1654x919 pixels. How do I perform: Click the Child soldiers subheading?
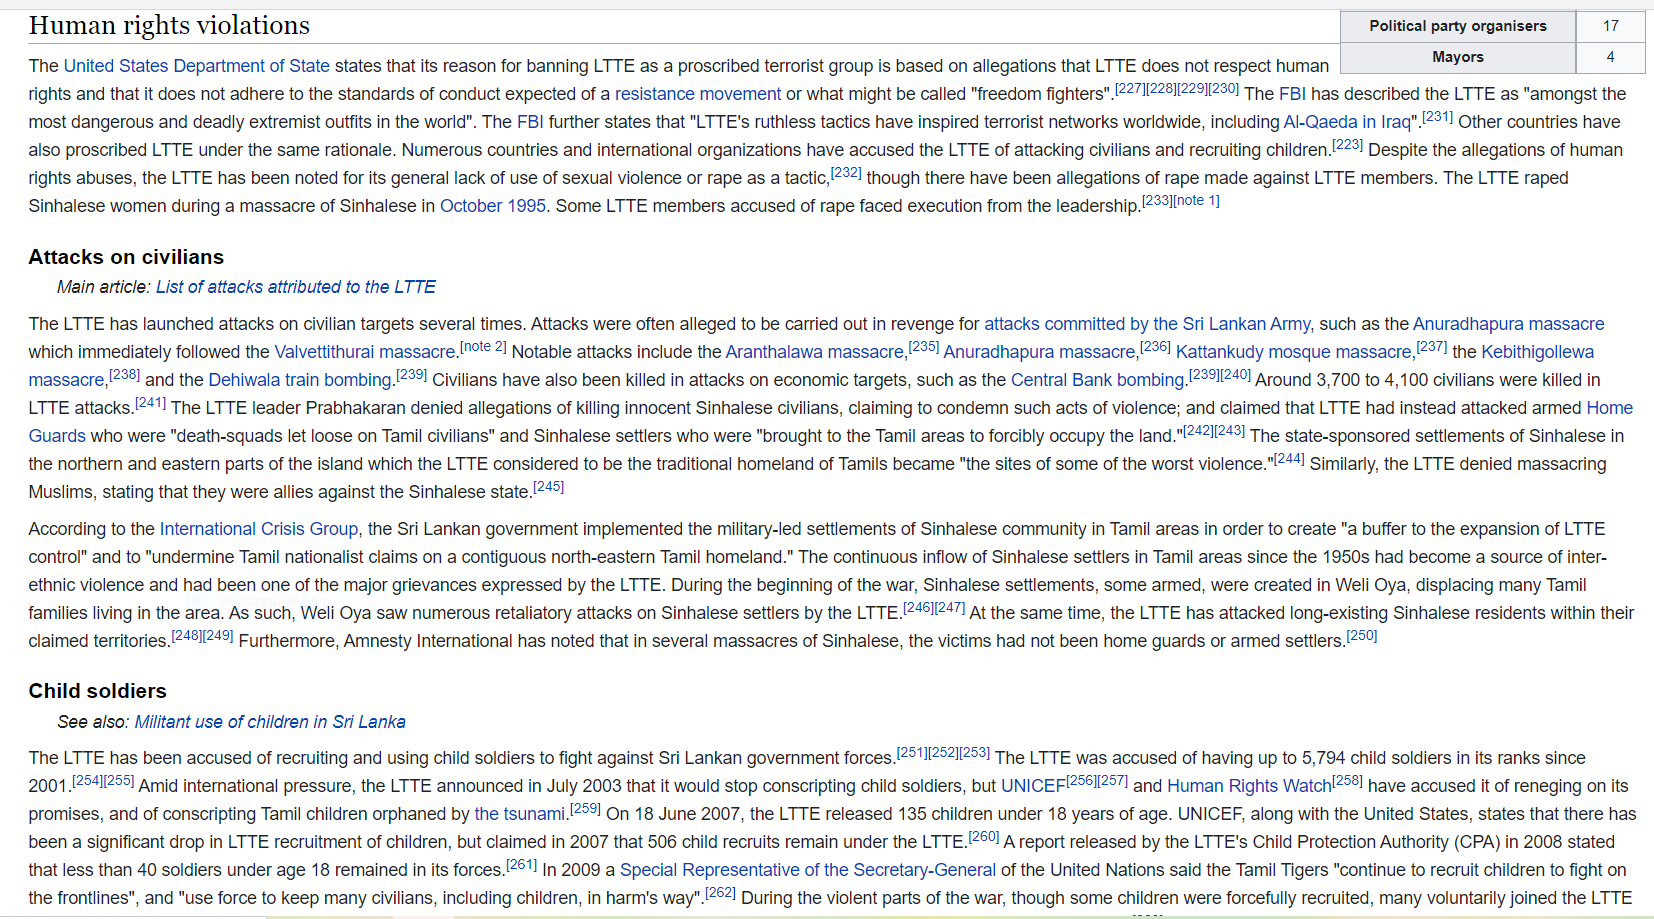(x=97, y=691)
